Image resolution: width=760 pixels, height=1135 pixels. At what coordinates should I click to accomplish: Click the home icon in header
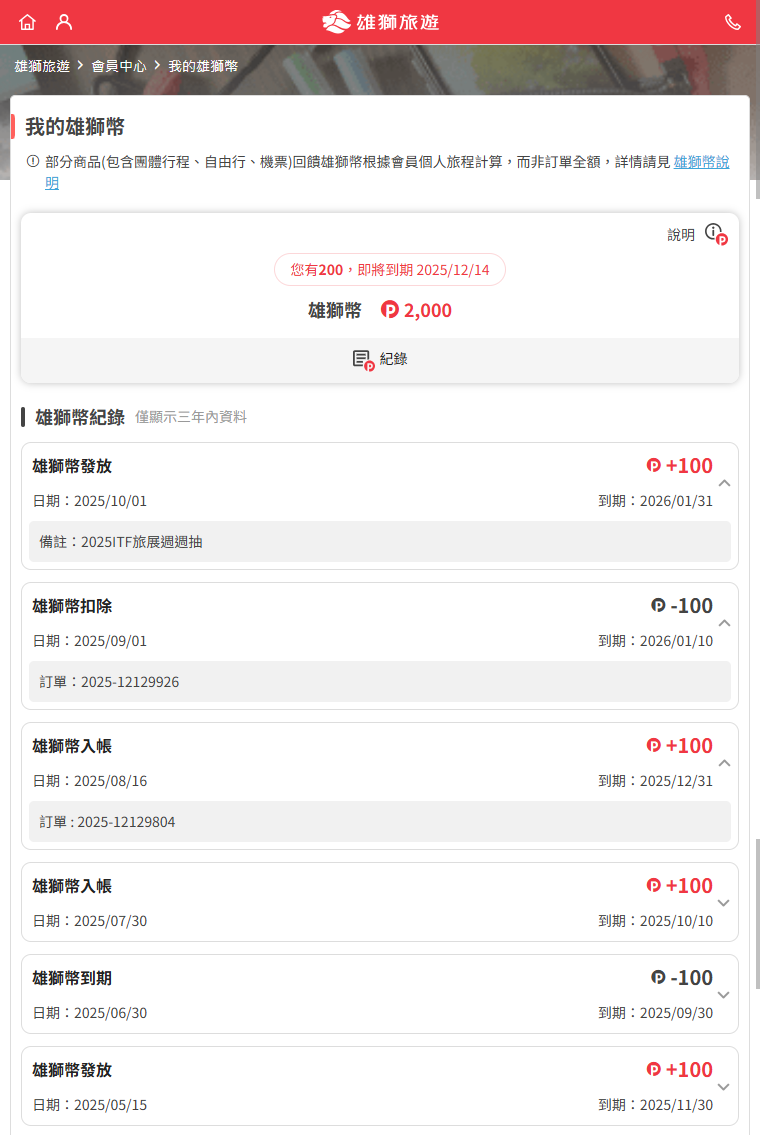27,22
